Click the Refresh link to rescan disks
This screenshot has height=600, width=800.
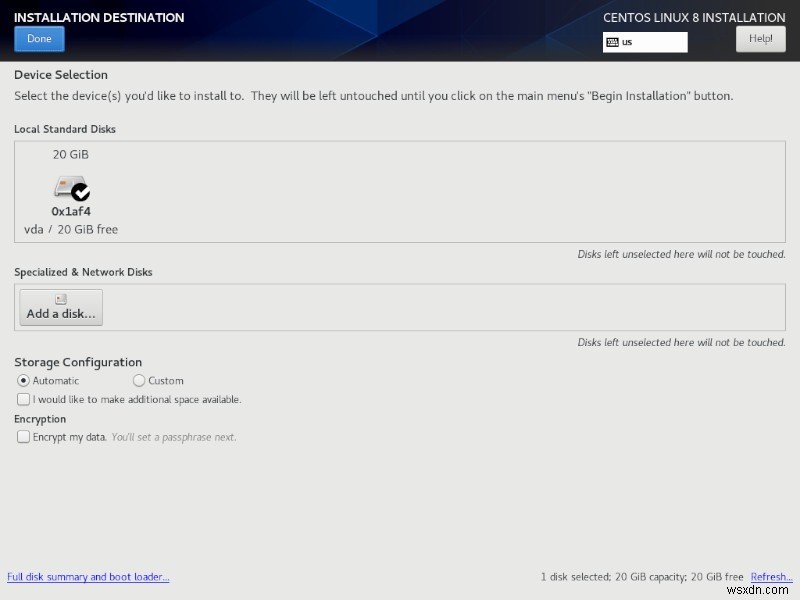click(x=771, y=577)
